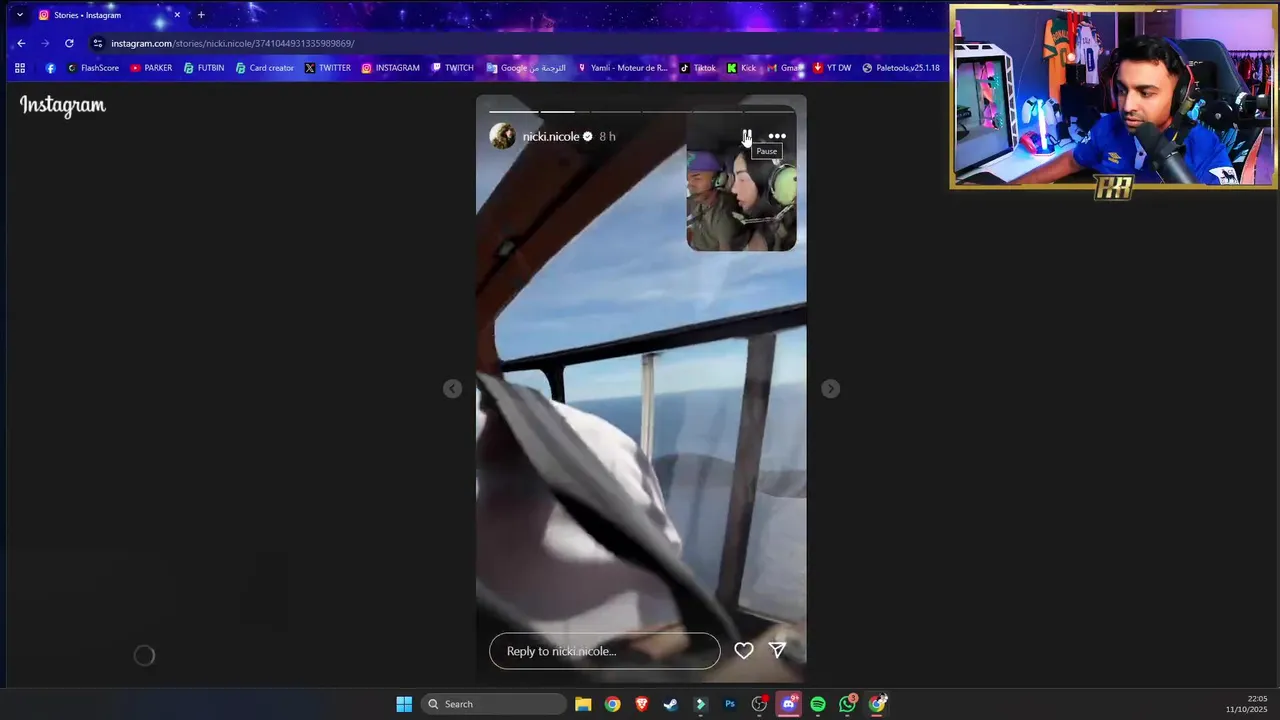Viewport: 1280px width, 720px height.
Task: Pause the Instagram story playback
Action: (747, 136)
